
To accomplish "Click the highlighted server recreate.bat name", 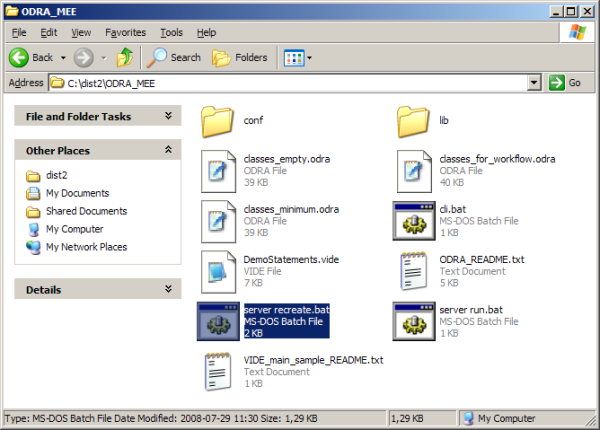I will coord(287,309).
